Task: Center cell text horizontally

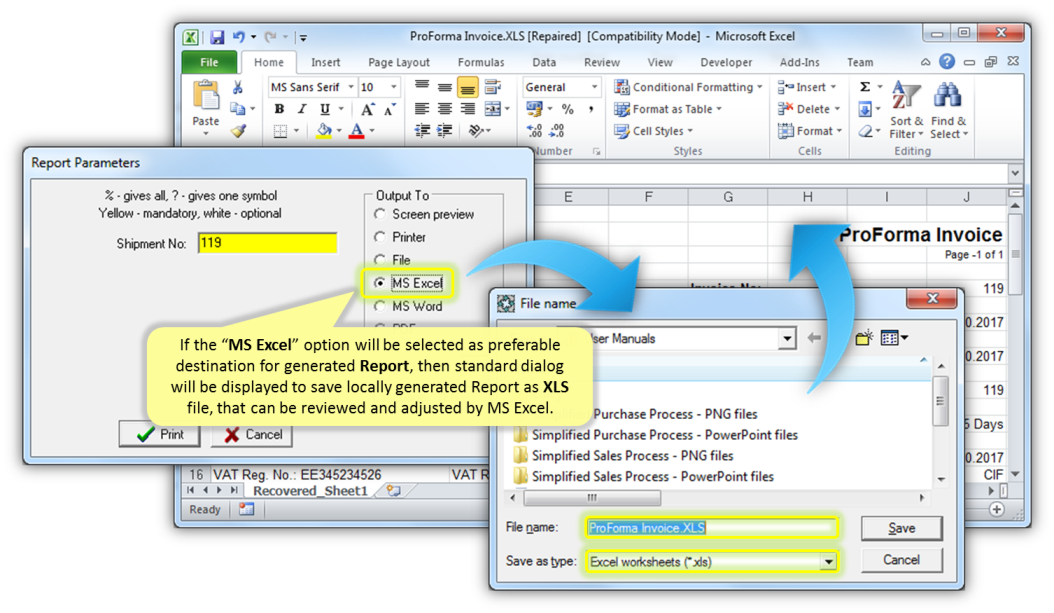Action: (x=444, y=109)
